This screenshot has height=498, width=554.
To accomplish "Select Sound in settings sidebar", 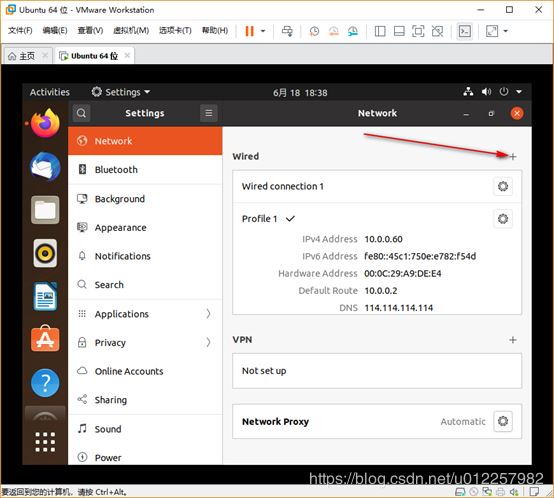I will [x=145, y=429].
